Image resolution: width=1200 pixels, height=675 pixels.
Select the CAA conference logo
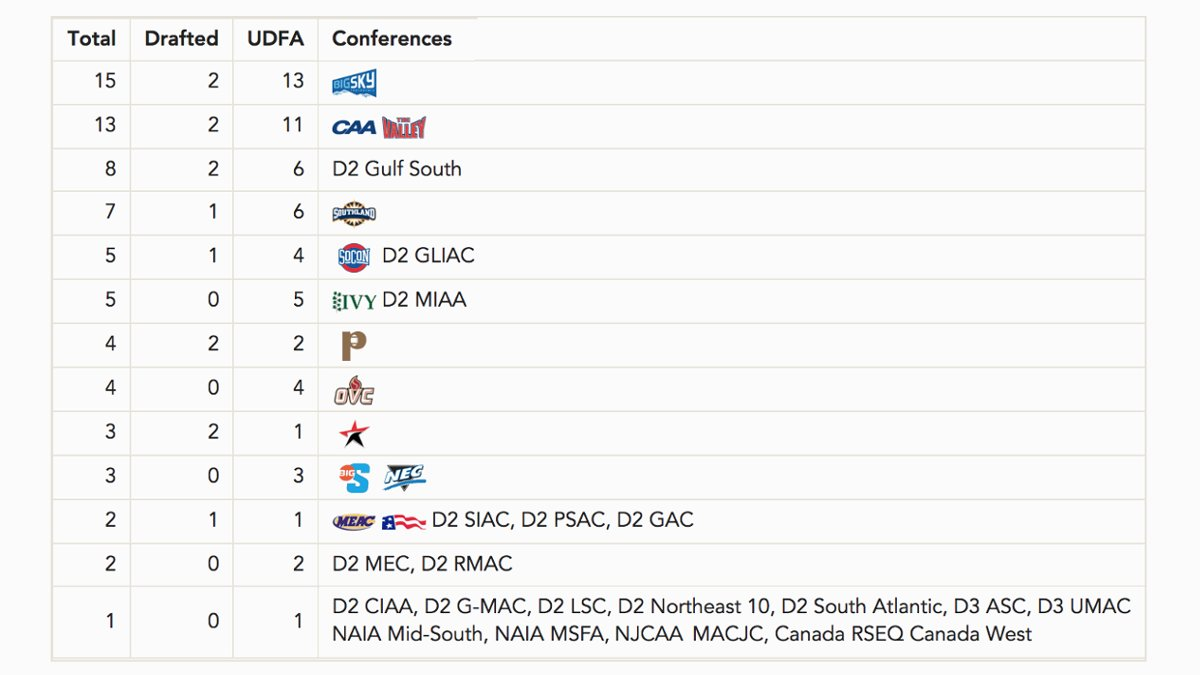tap(354, 127)
